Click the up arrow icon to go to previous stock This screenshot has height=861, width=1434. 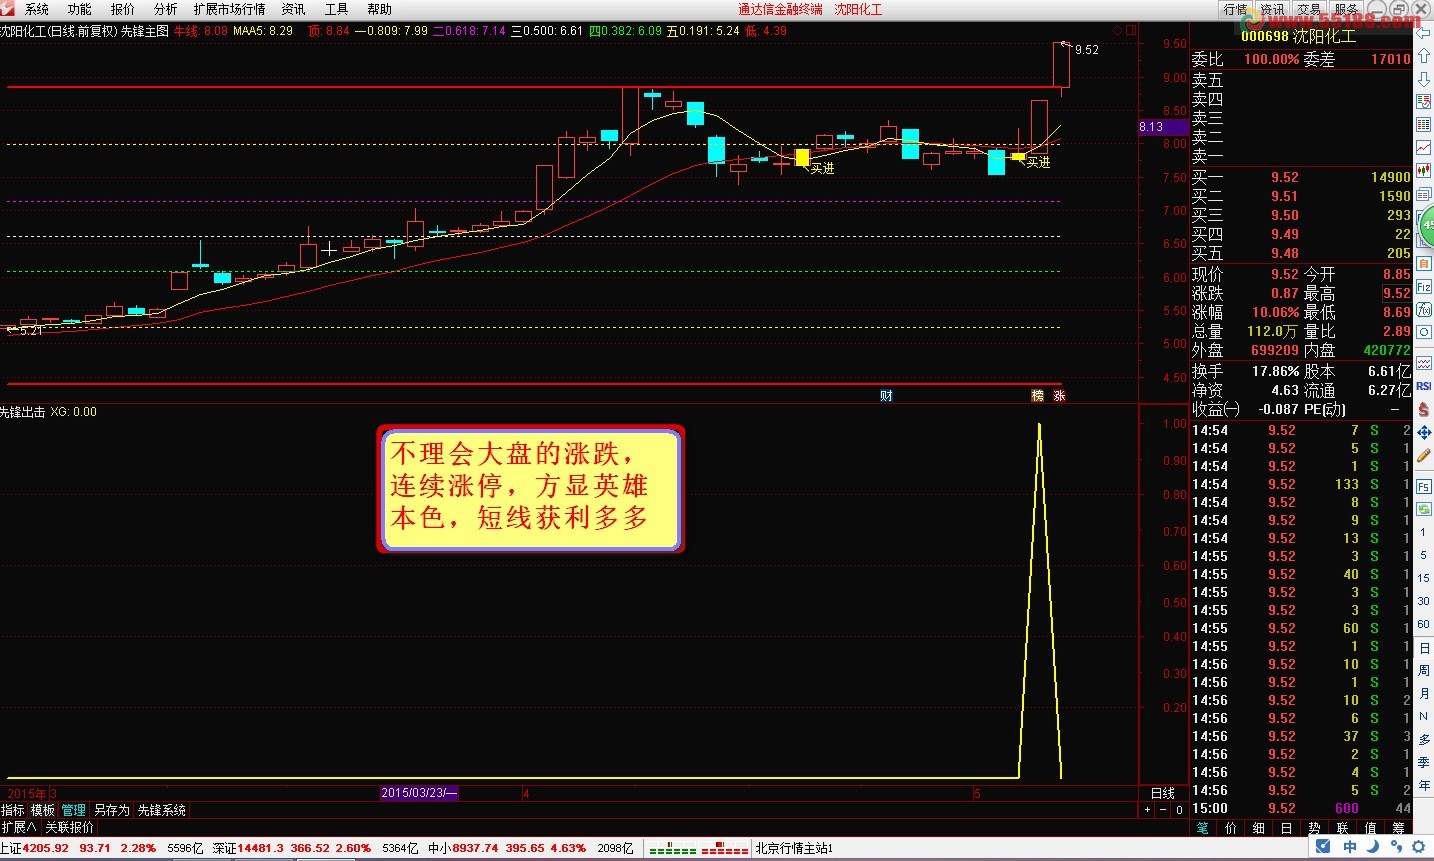(1424, 55)
